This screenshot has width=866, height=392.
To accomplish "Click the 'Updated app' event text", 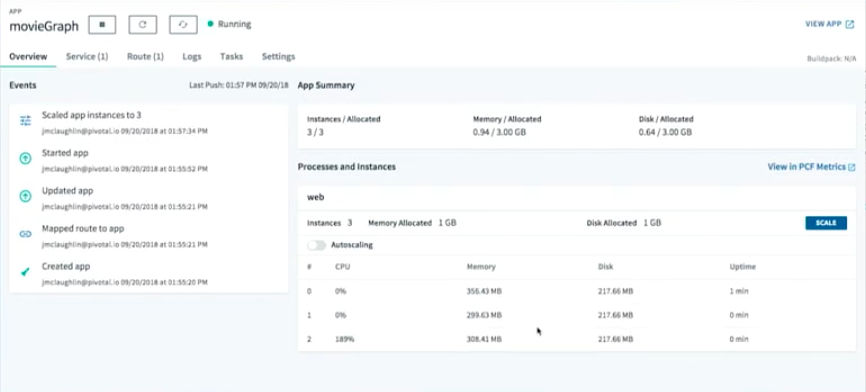I will point(67,190).
